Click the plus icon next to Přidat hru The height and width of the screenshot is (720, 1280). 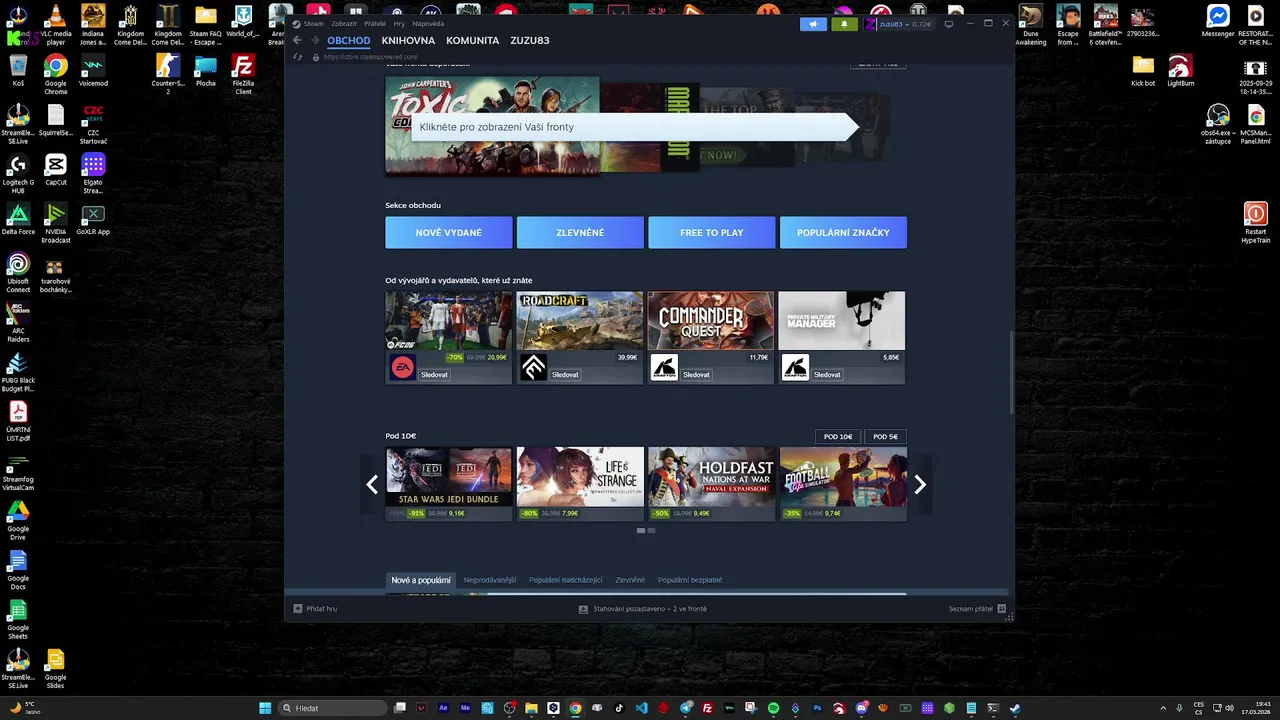click(298, 608)
